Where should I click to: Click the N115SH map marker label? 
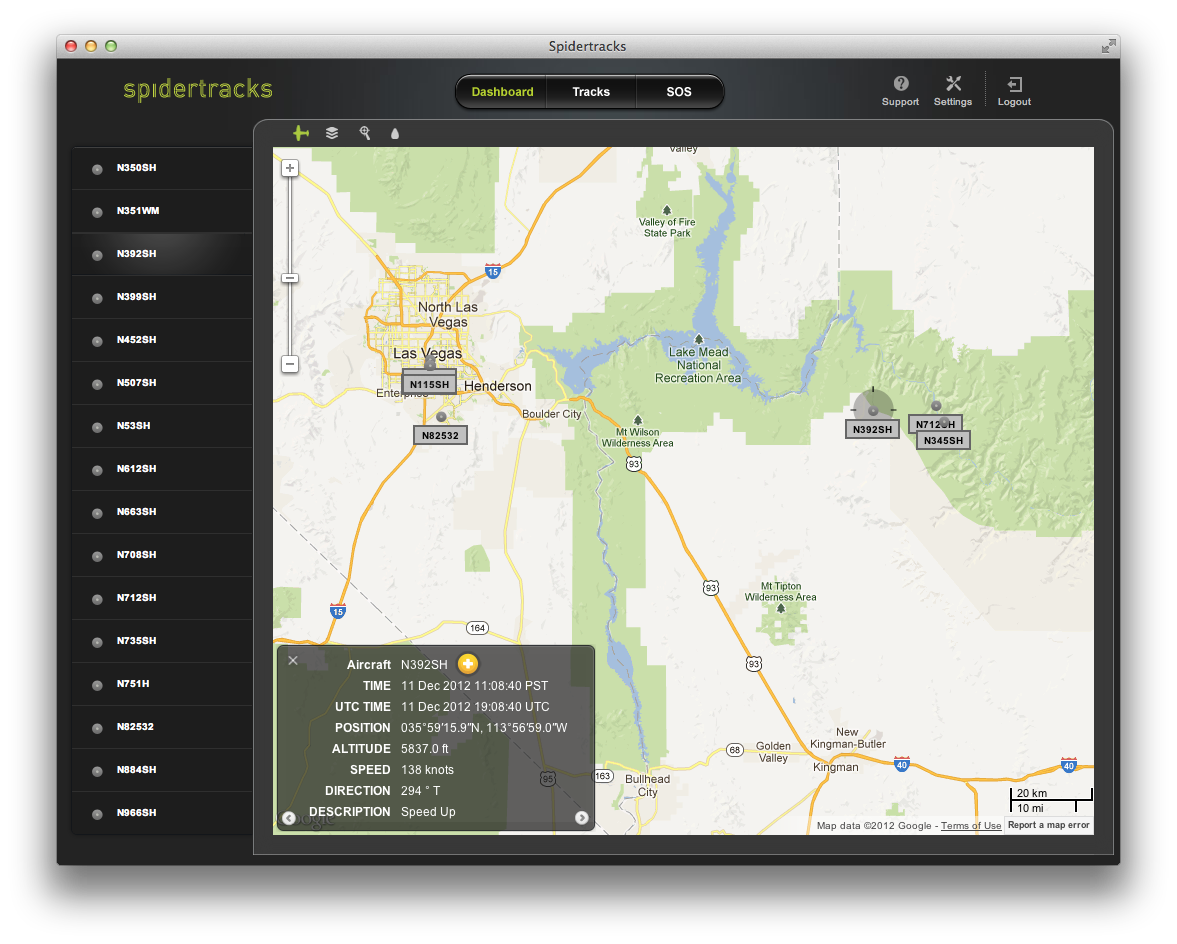point(429,384)
